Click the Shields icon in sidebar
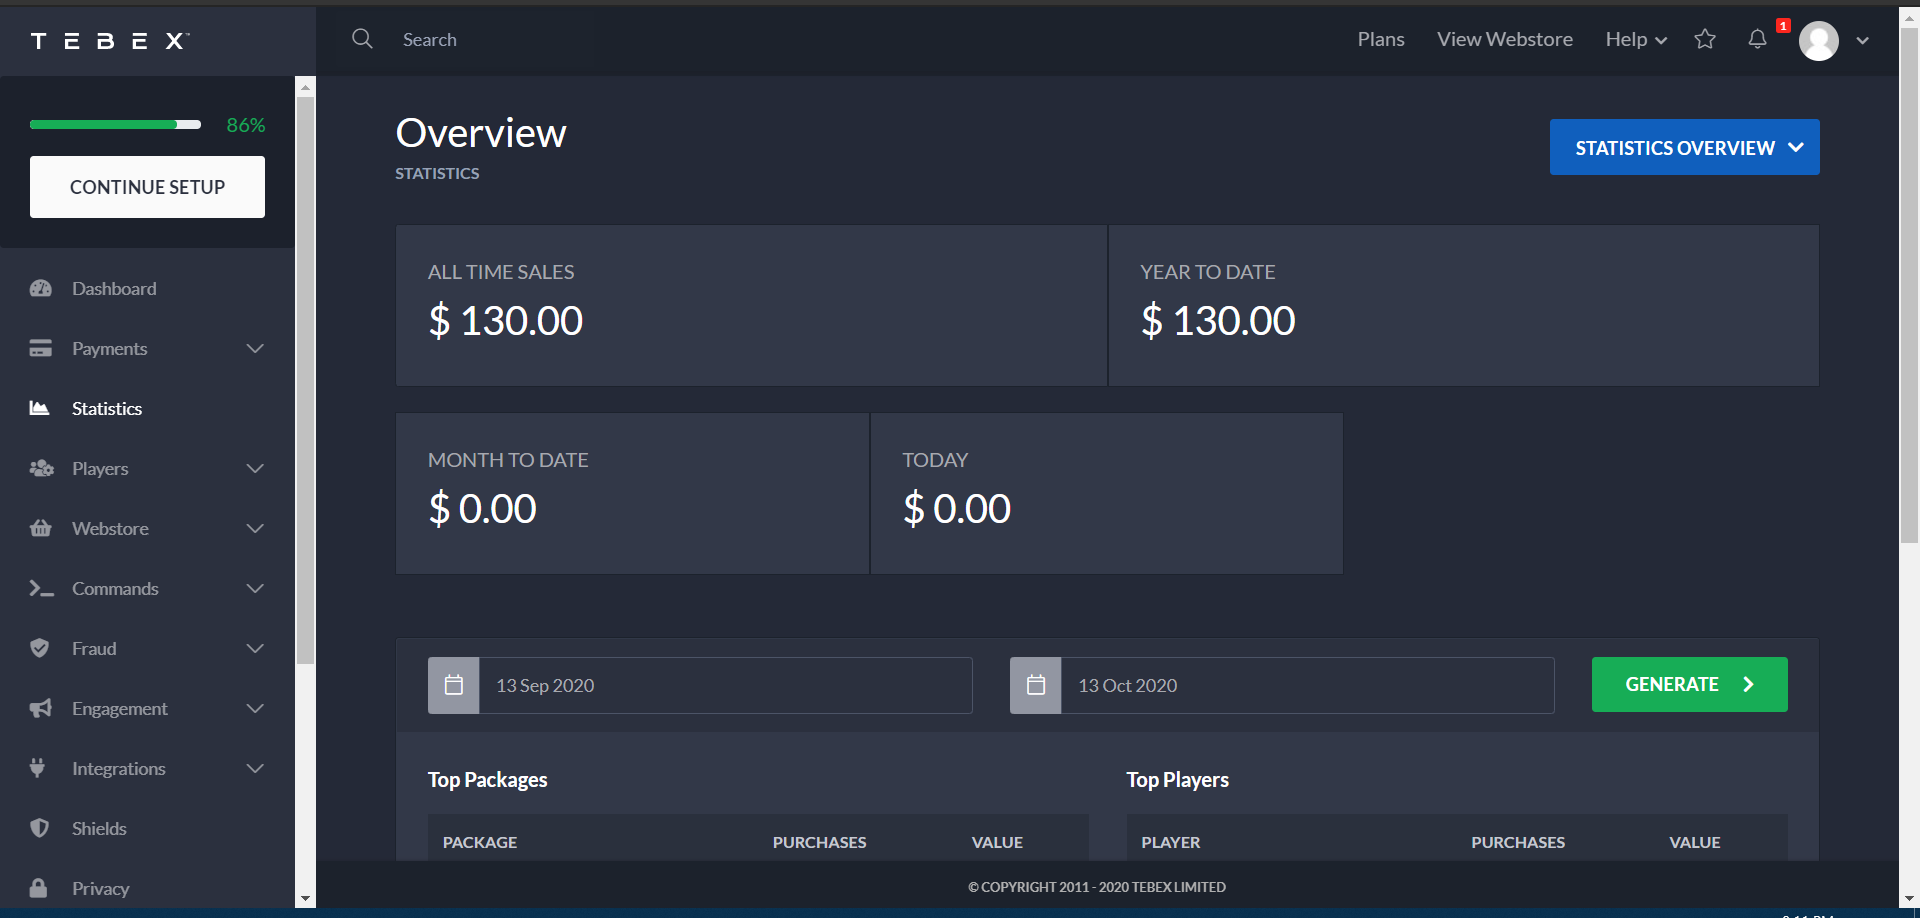The height and width of the screenshot is (918, 1920). pos(40,828)
